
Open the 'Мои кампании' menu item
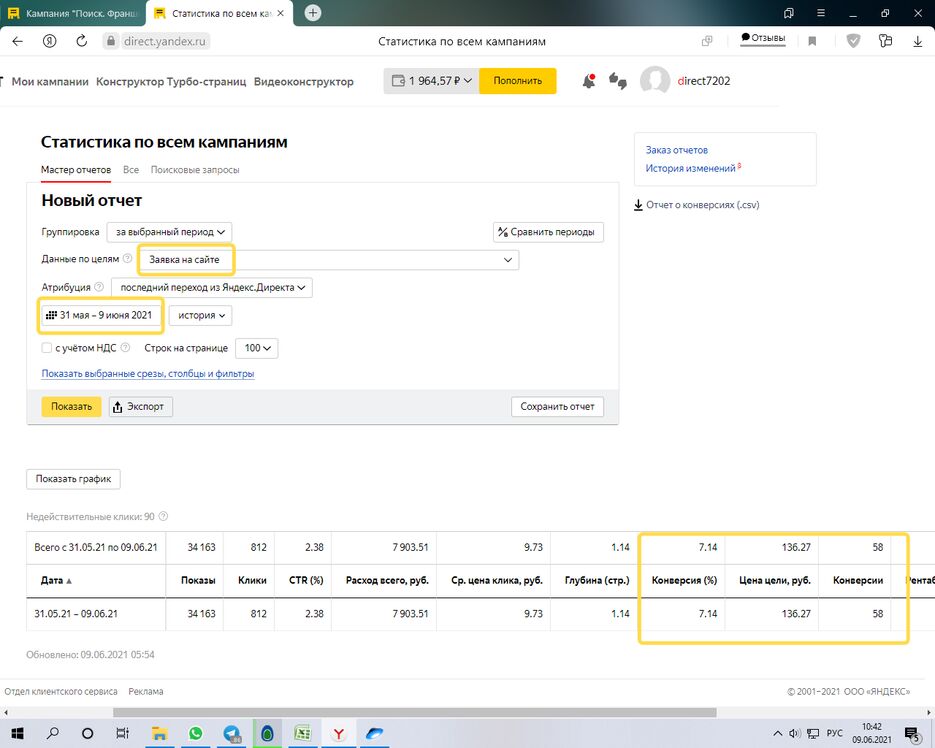(50, 82)
